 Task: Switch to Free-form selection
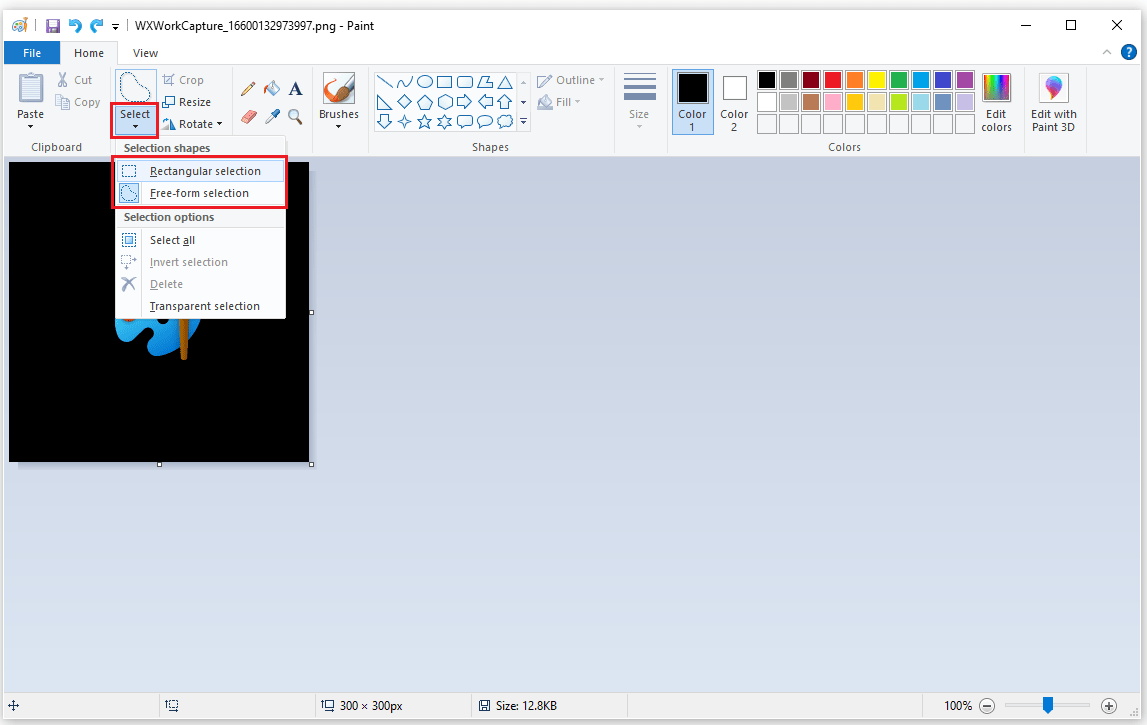199,192
